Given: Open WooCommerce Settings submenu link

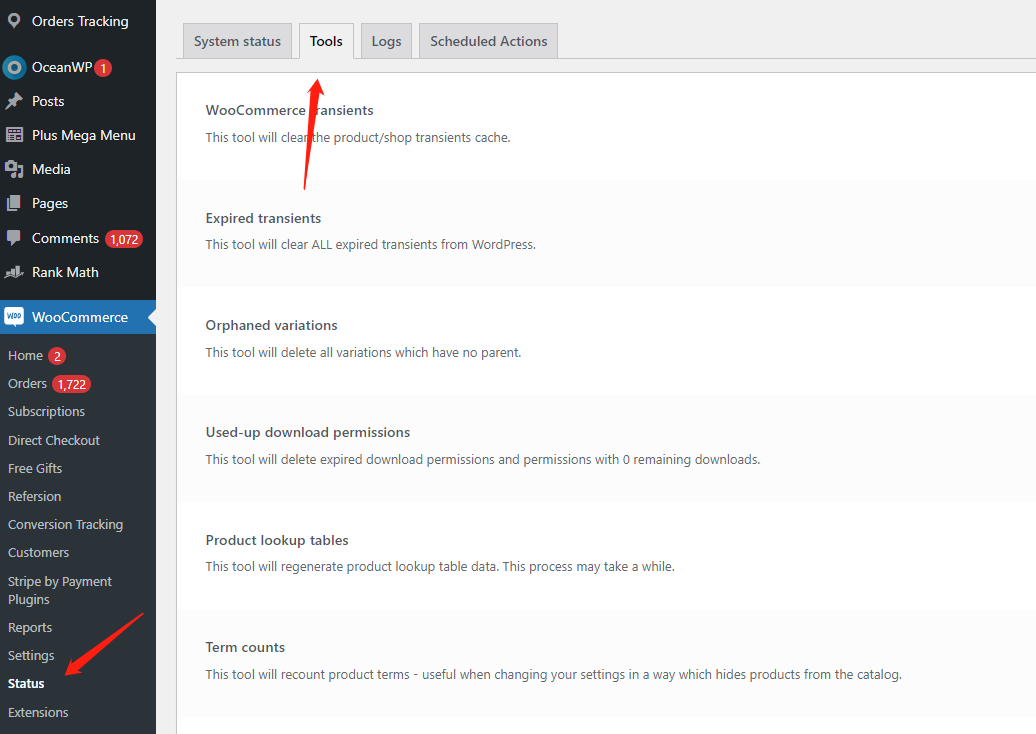Looking at the screenshot, I should (x=31, y=656).
